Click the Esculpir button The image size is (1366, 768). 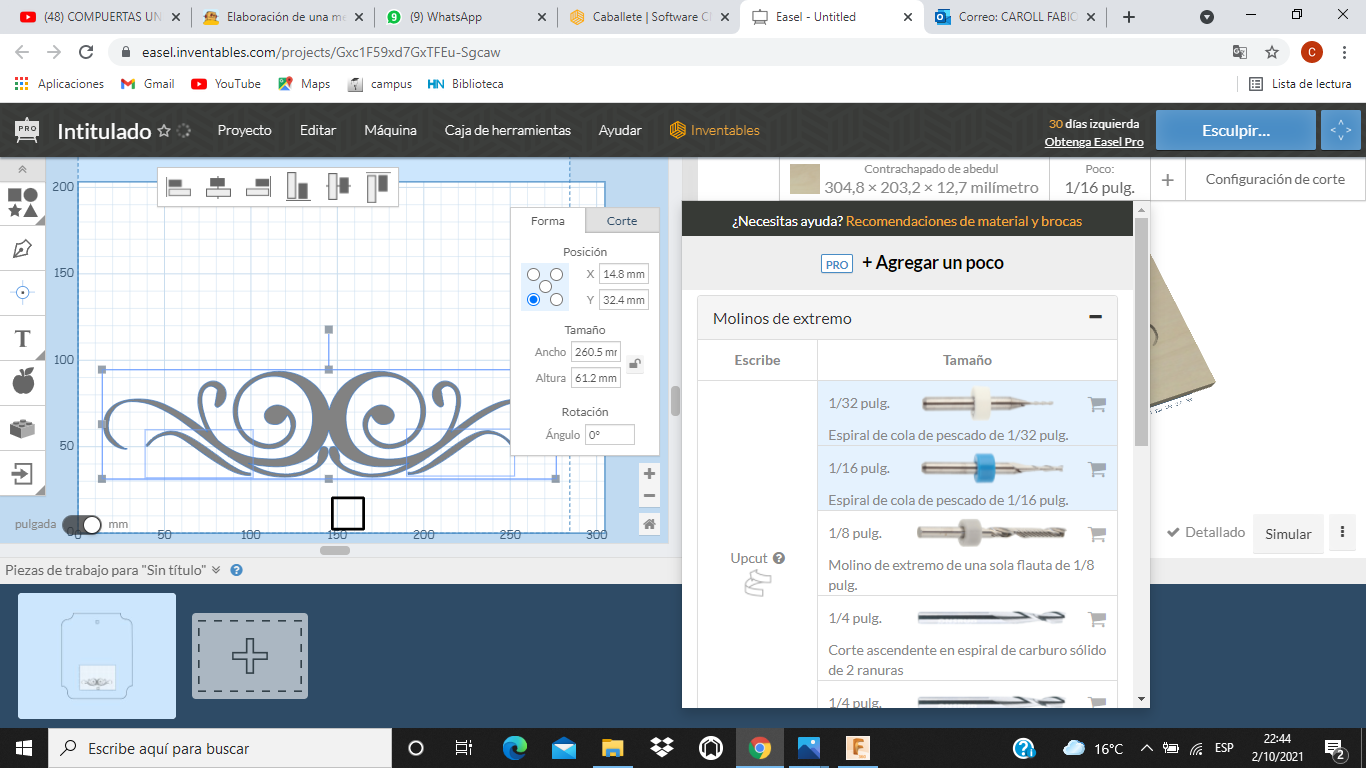(x=1236, y=130)
